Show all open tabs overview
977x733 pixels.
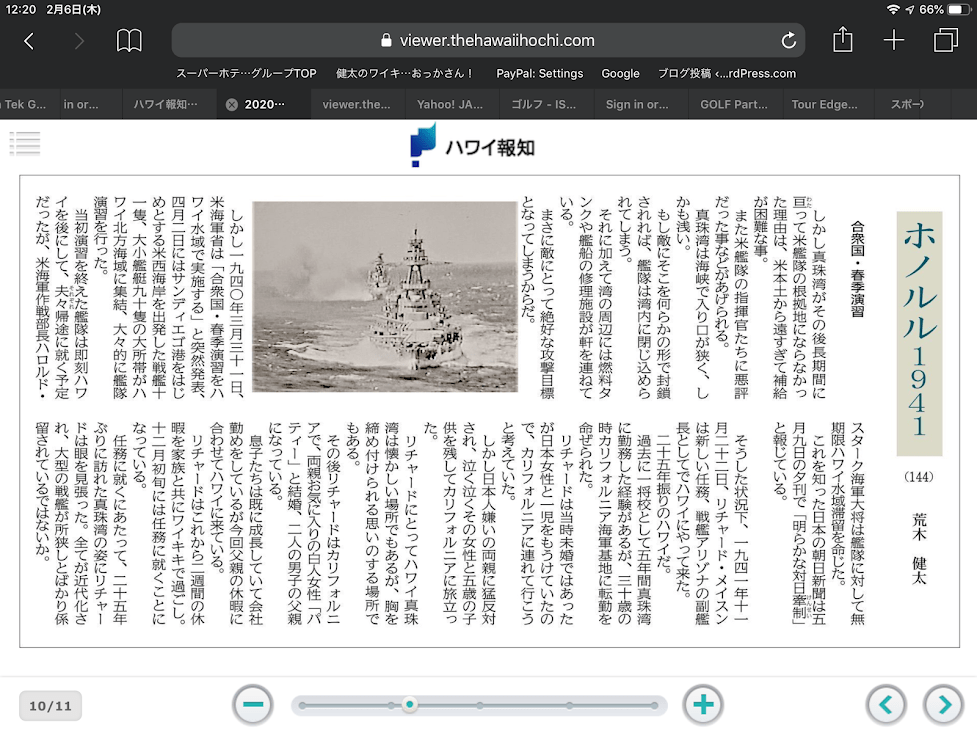click(945, 41)
